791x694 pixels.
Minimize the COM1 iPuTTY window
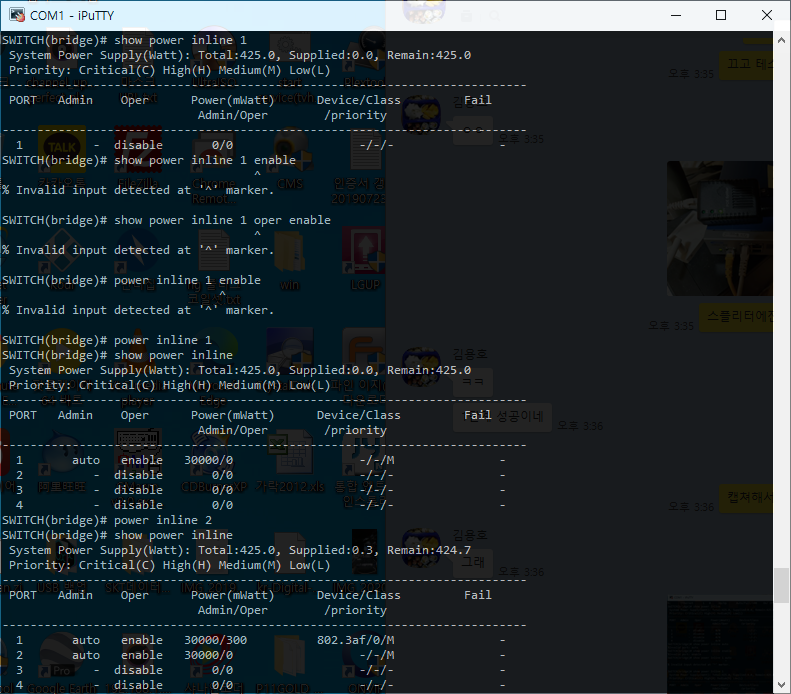point(675,15)
